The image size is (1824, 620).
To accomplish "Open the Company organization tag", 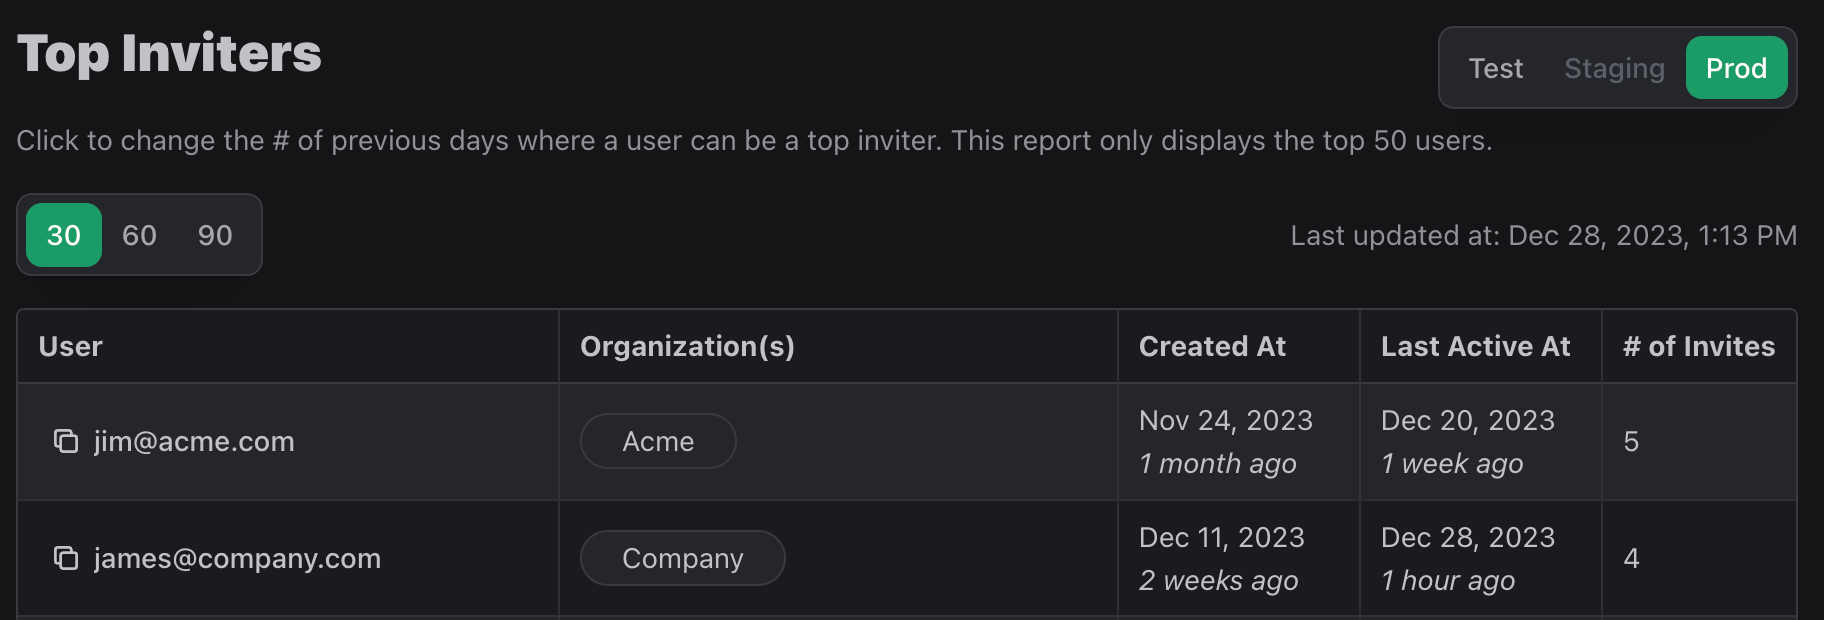I will [682, 558].
